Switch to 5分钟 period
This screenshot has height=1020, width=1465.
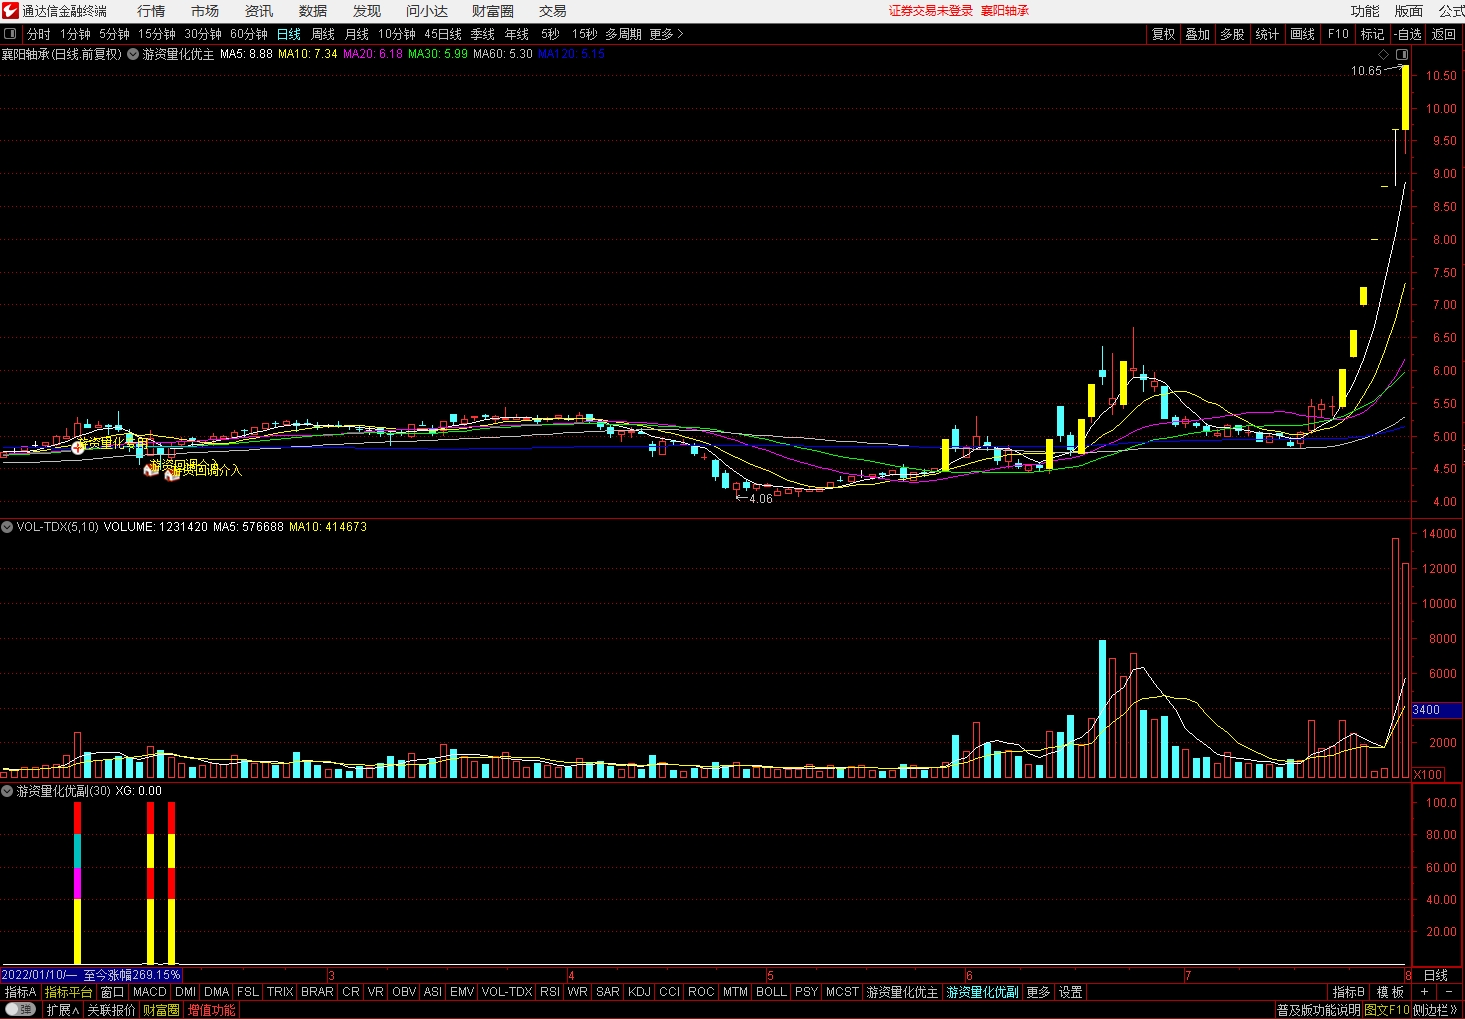(x=114, y=34)
